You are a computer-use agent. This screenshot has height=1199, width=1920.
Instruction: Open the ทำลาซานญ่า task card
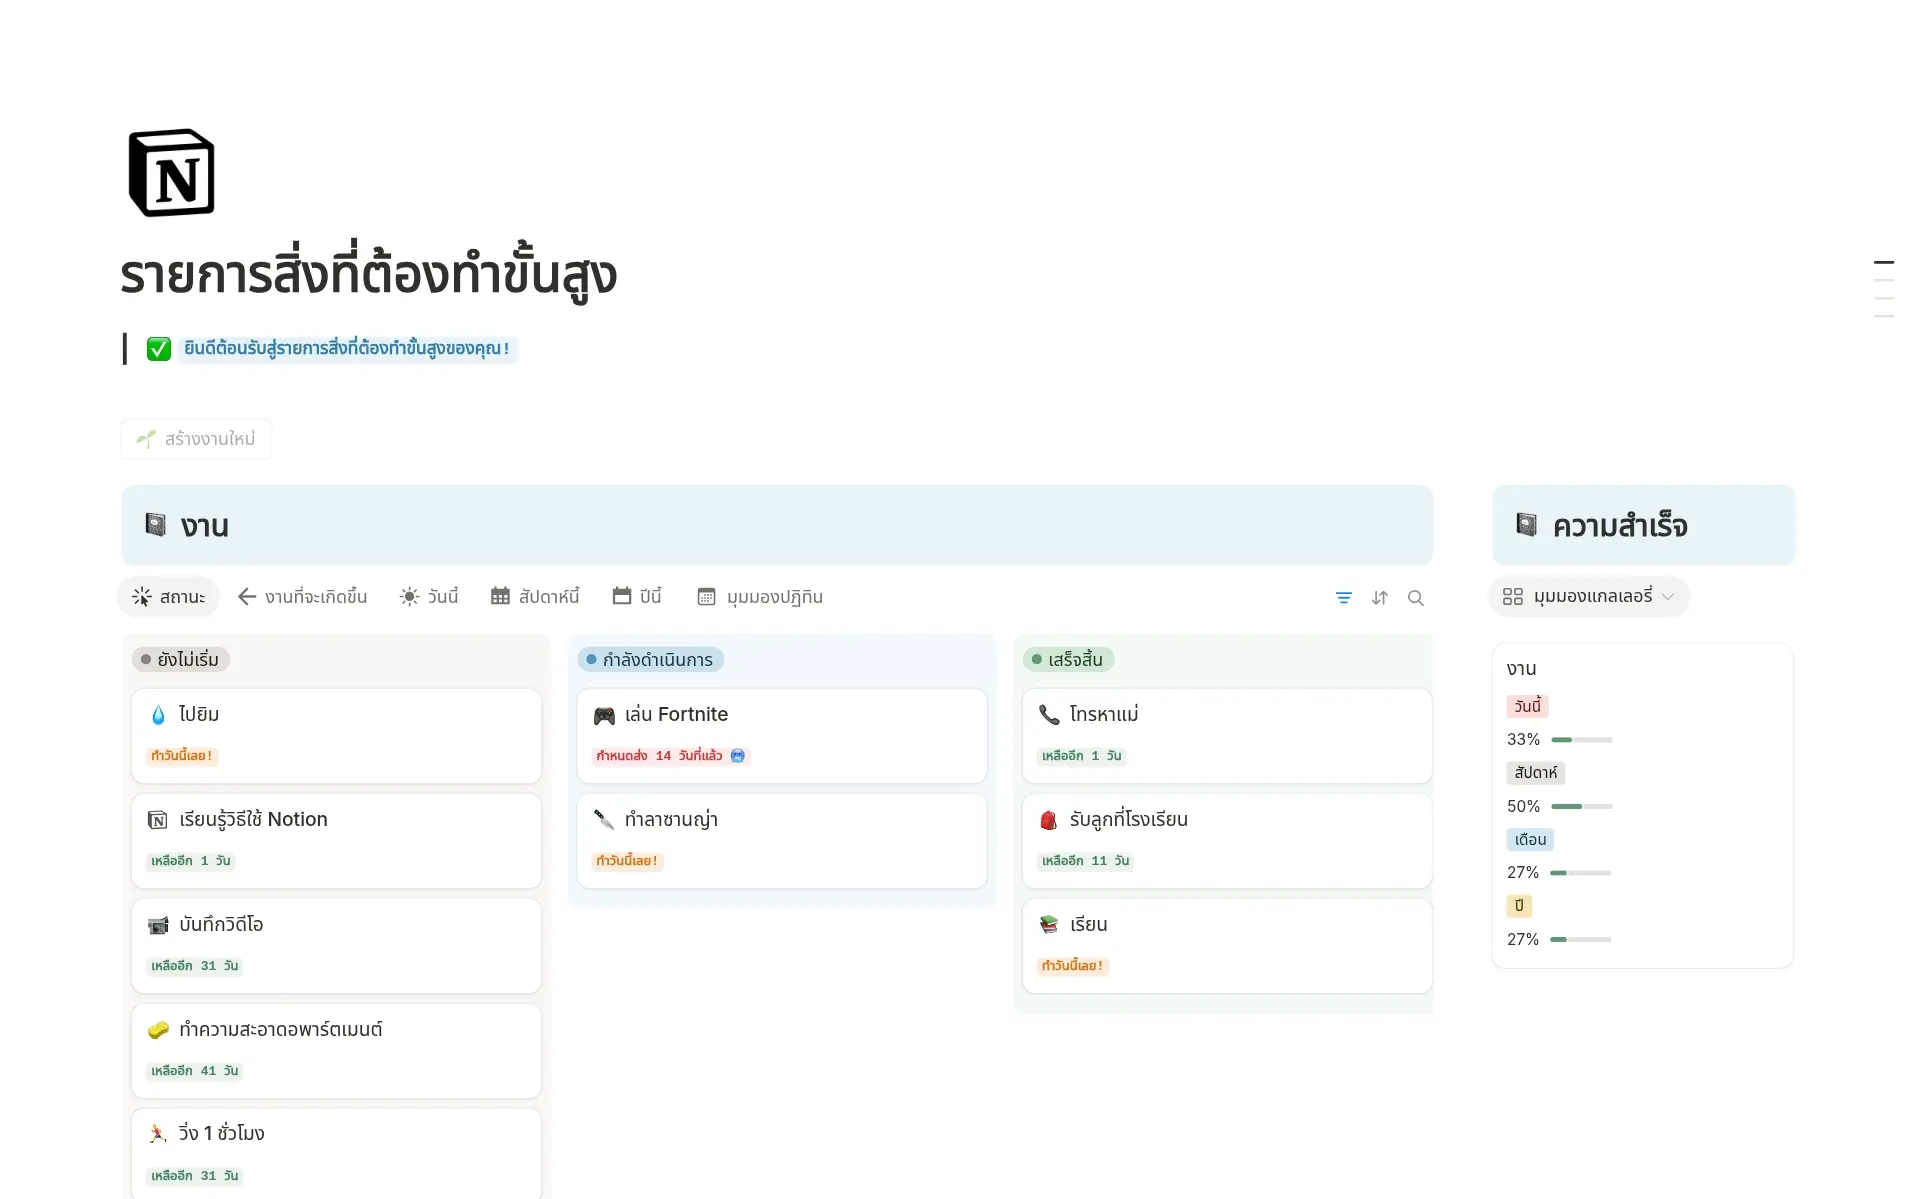782,841
